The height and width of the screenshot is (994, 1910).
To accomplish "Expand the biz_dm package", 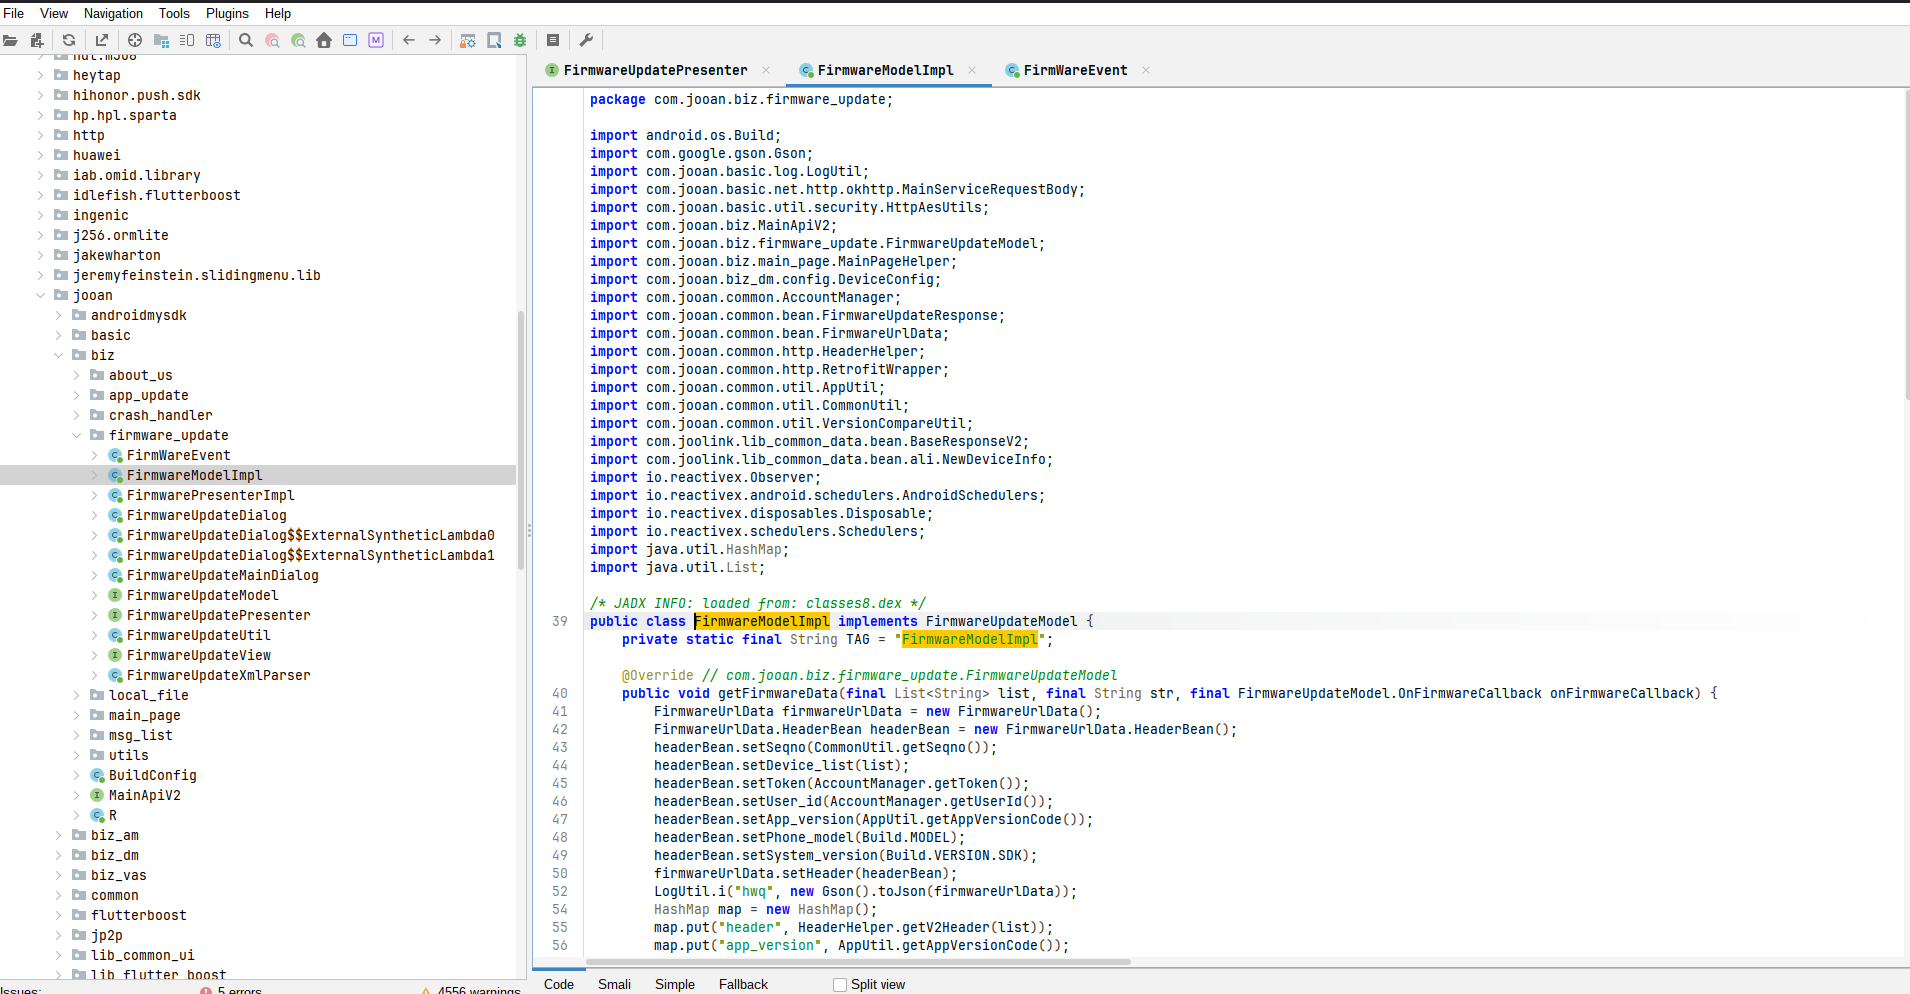I will tap(59, 855).
